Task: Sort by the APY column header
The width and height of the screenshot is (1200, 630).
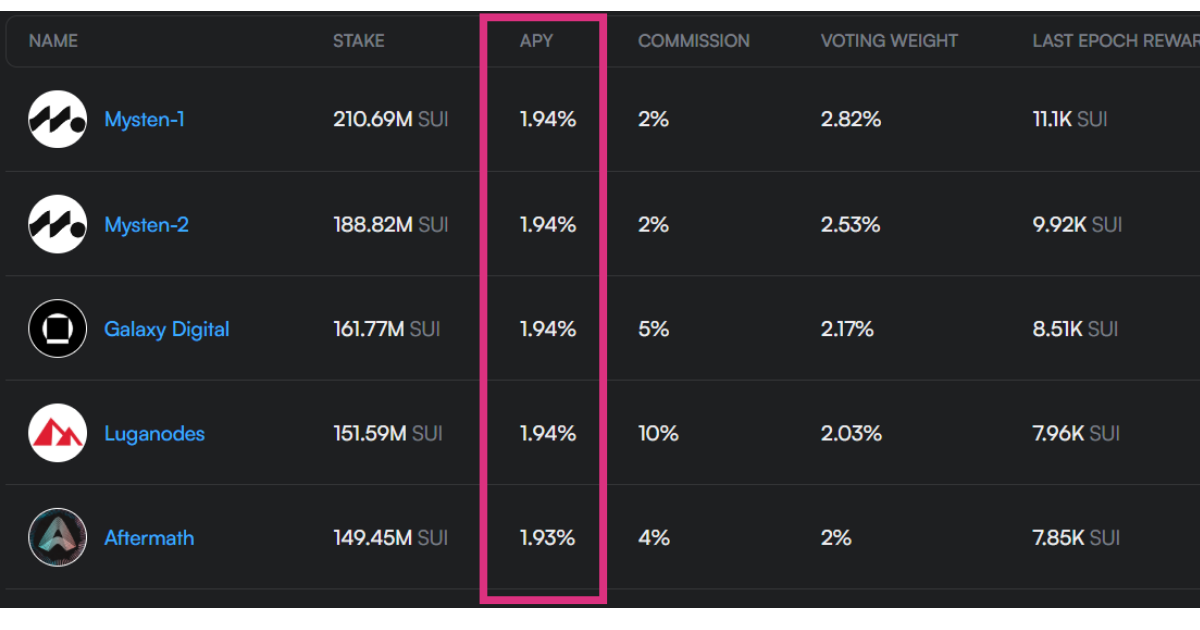Action: (x=536, y=41)
